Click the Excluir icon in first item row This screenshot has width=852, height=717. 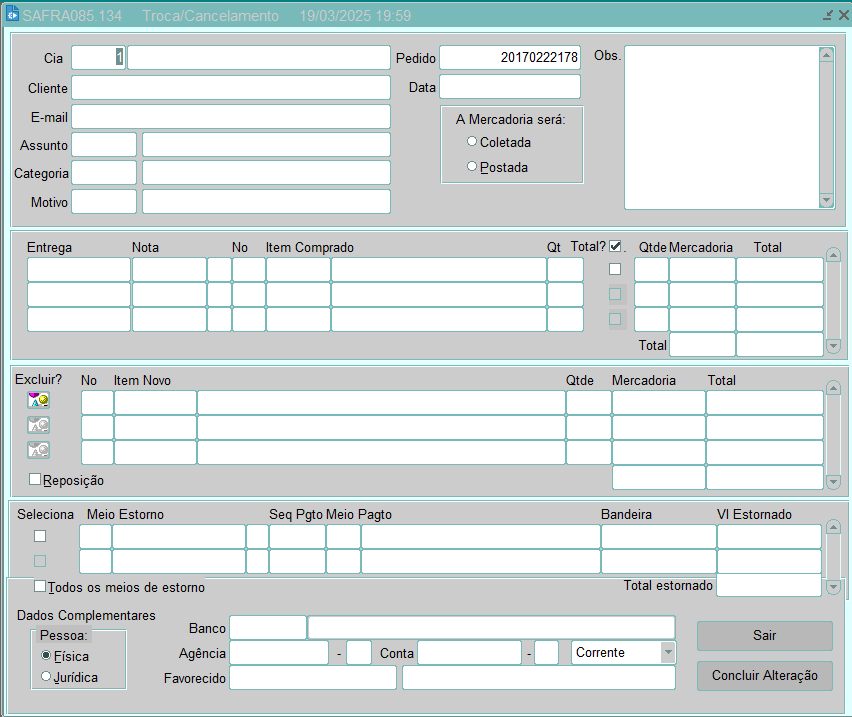pos(38,400)
